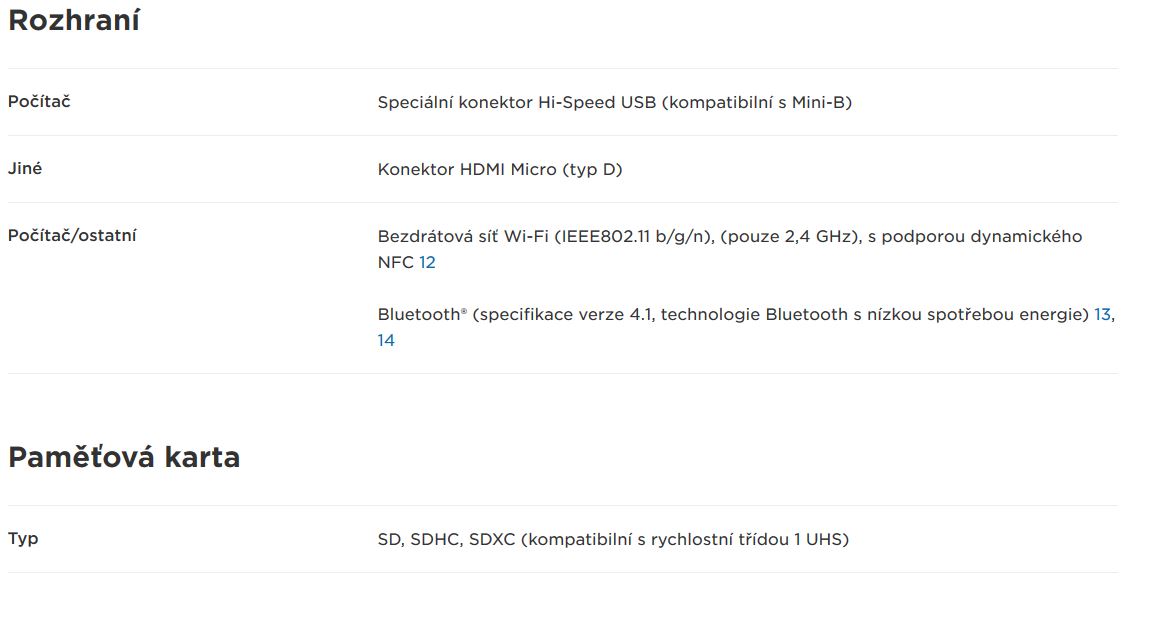Select the Jiné row label

(x=25, y=168)
